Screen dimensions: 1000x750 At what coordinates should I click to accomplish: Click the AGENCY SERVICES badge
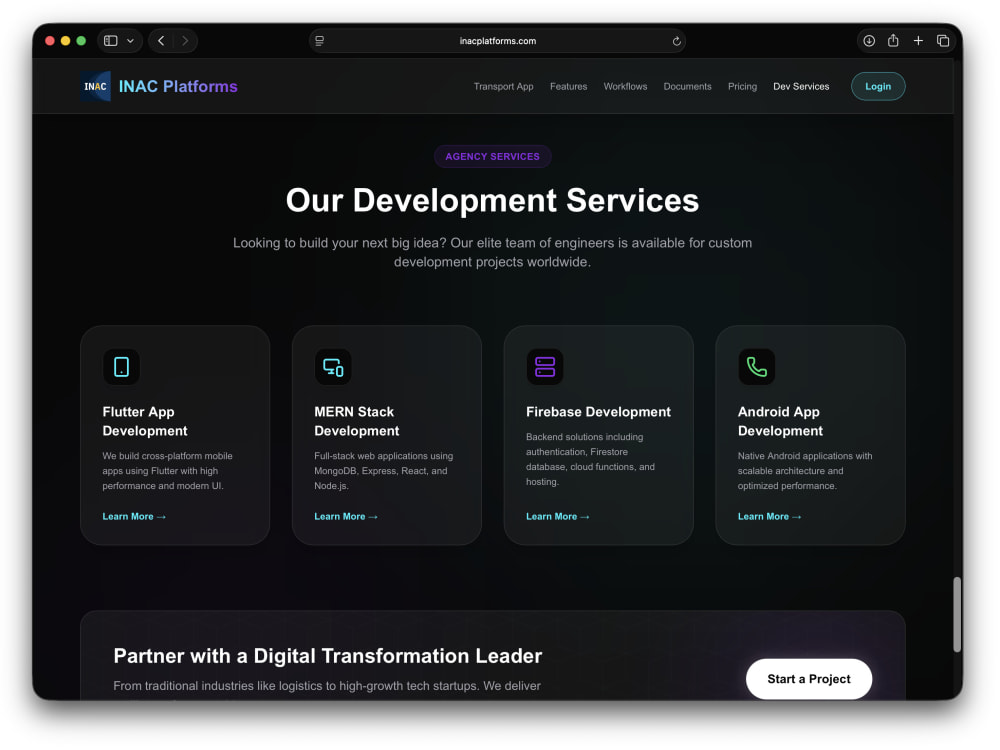[x=492, y=156]
